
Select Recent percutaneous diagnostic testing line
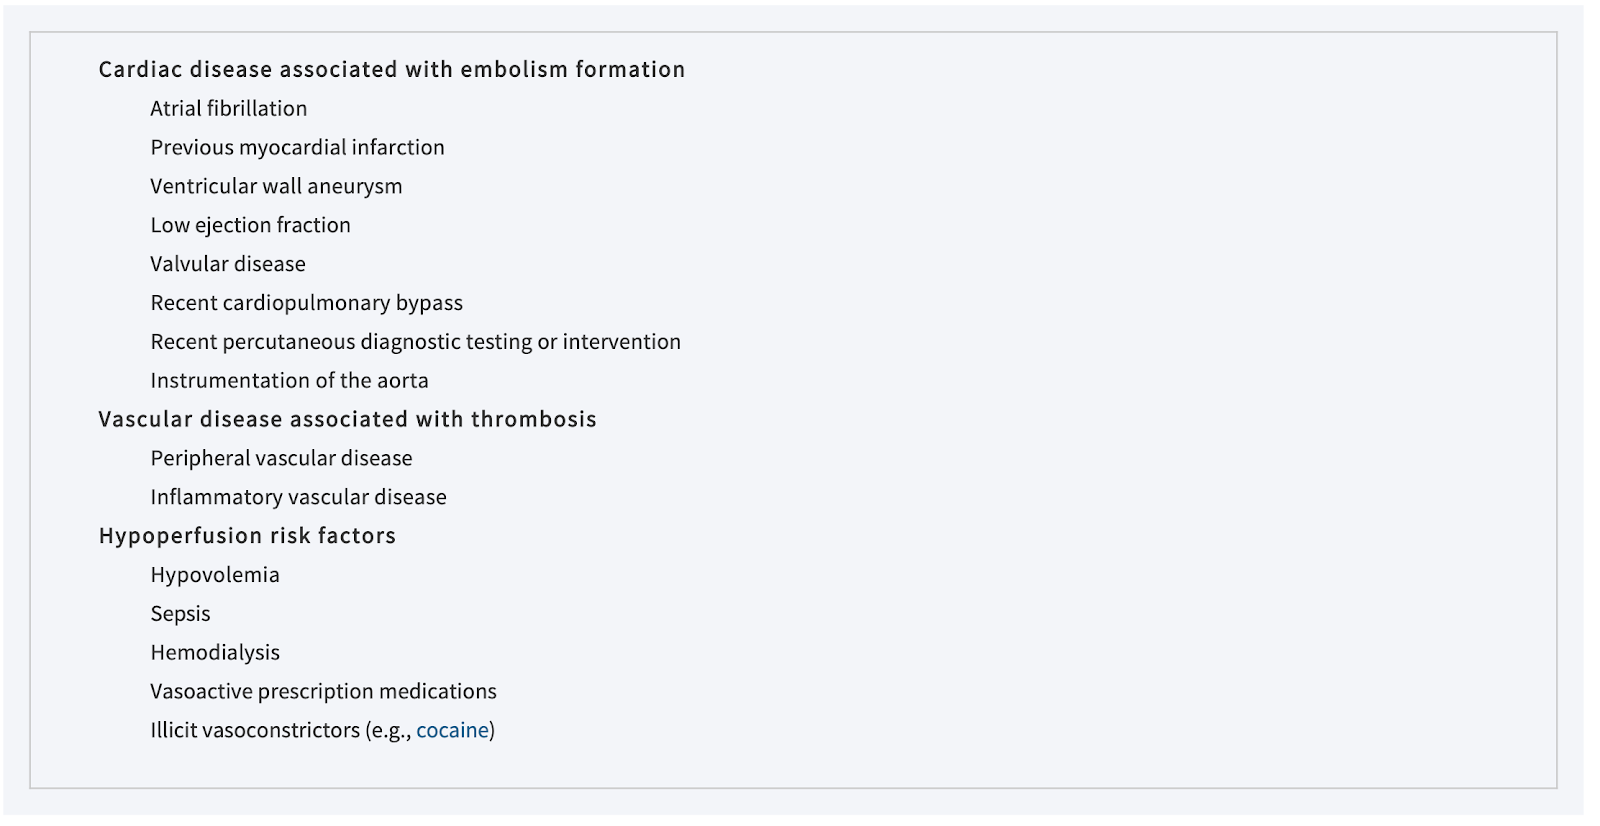[415, 342]
